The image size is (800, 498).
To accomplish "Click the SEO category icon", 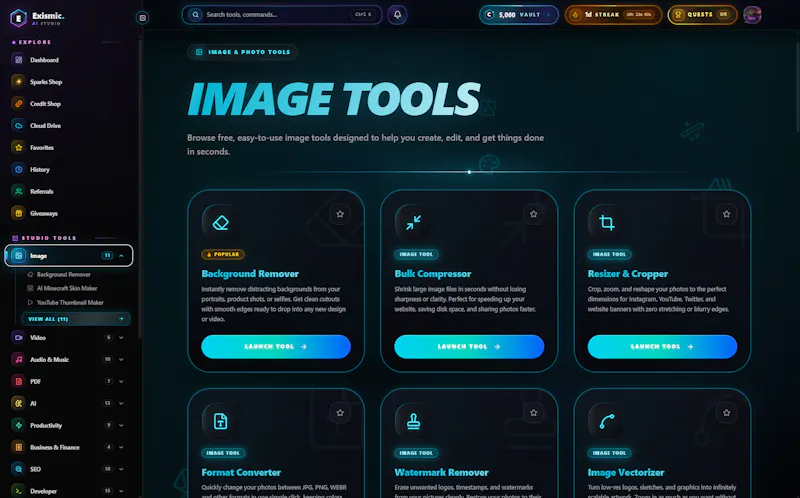I will pos(18,469).
